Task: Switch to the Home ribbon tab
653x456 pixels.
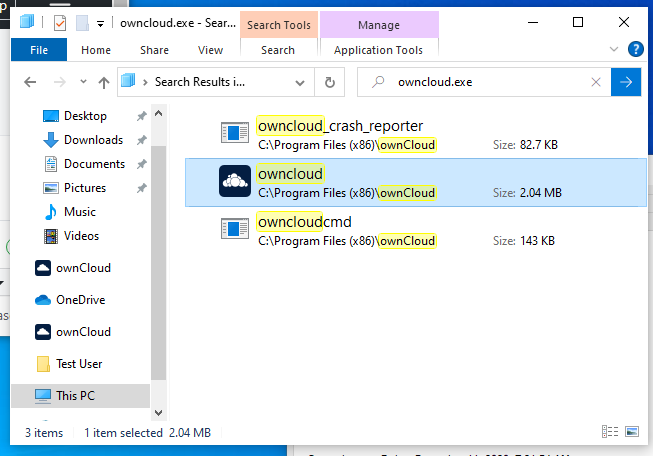Action: coord(96,50)
